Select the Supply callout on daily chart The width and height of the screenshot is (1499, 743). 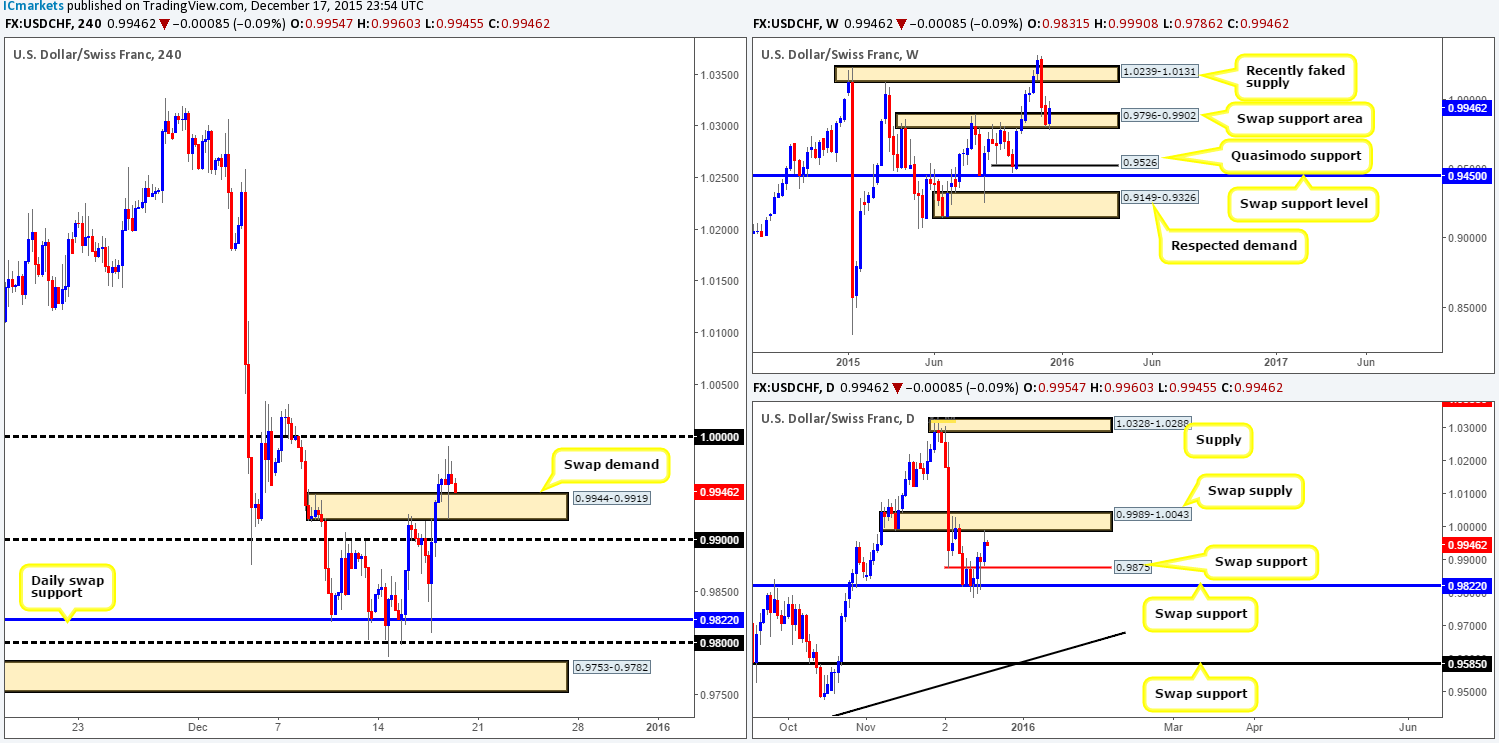pyautogui.click(x=1216, y=439)
